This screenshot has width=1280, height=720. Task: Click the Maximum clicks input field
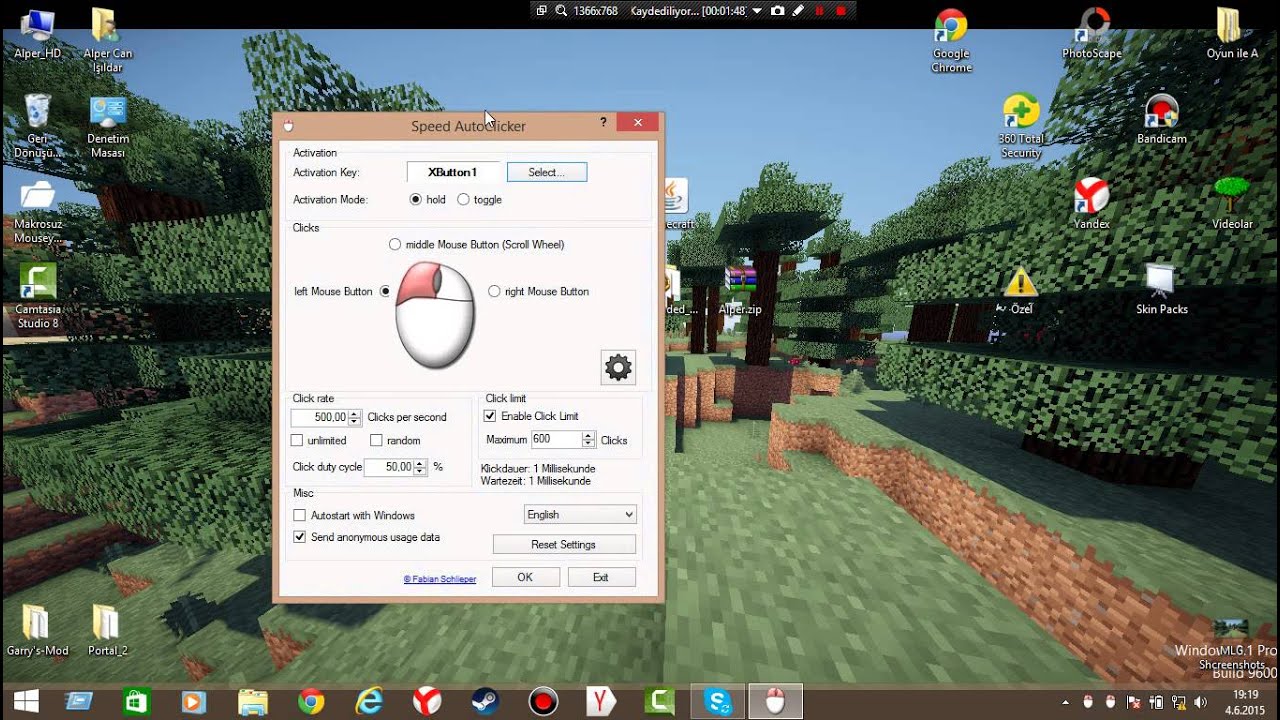click(x=556, y=440)
